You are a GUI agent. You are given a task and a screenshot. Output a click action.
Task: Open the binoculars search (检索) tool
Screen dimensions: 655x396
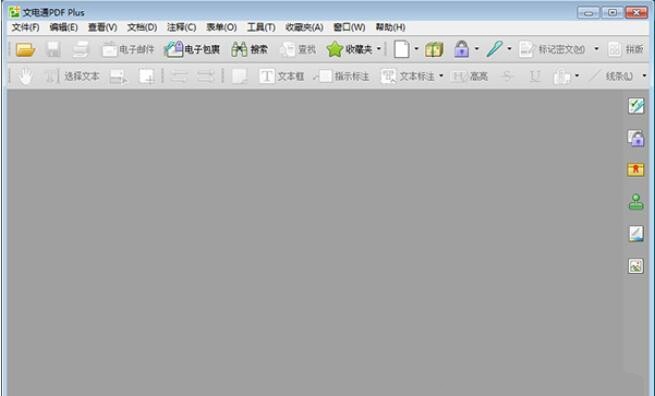[x=249, y=49]
